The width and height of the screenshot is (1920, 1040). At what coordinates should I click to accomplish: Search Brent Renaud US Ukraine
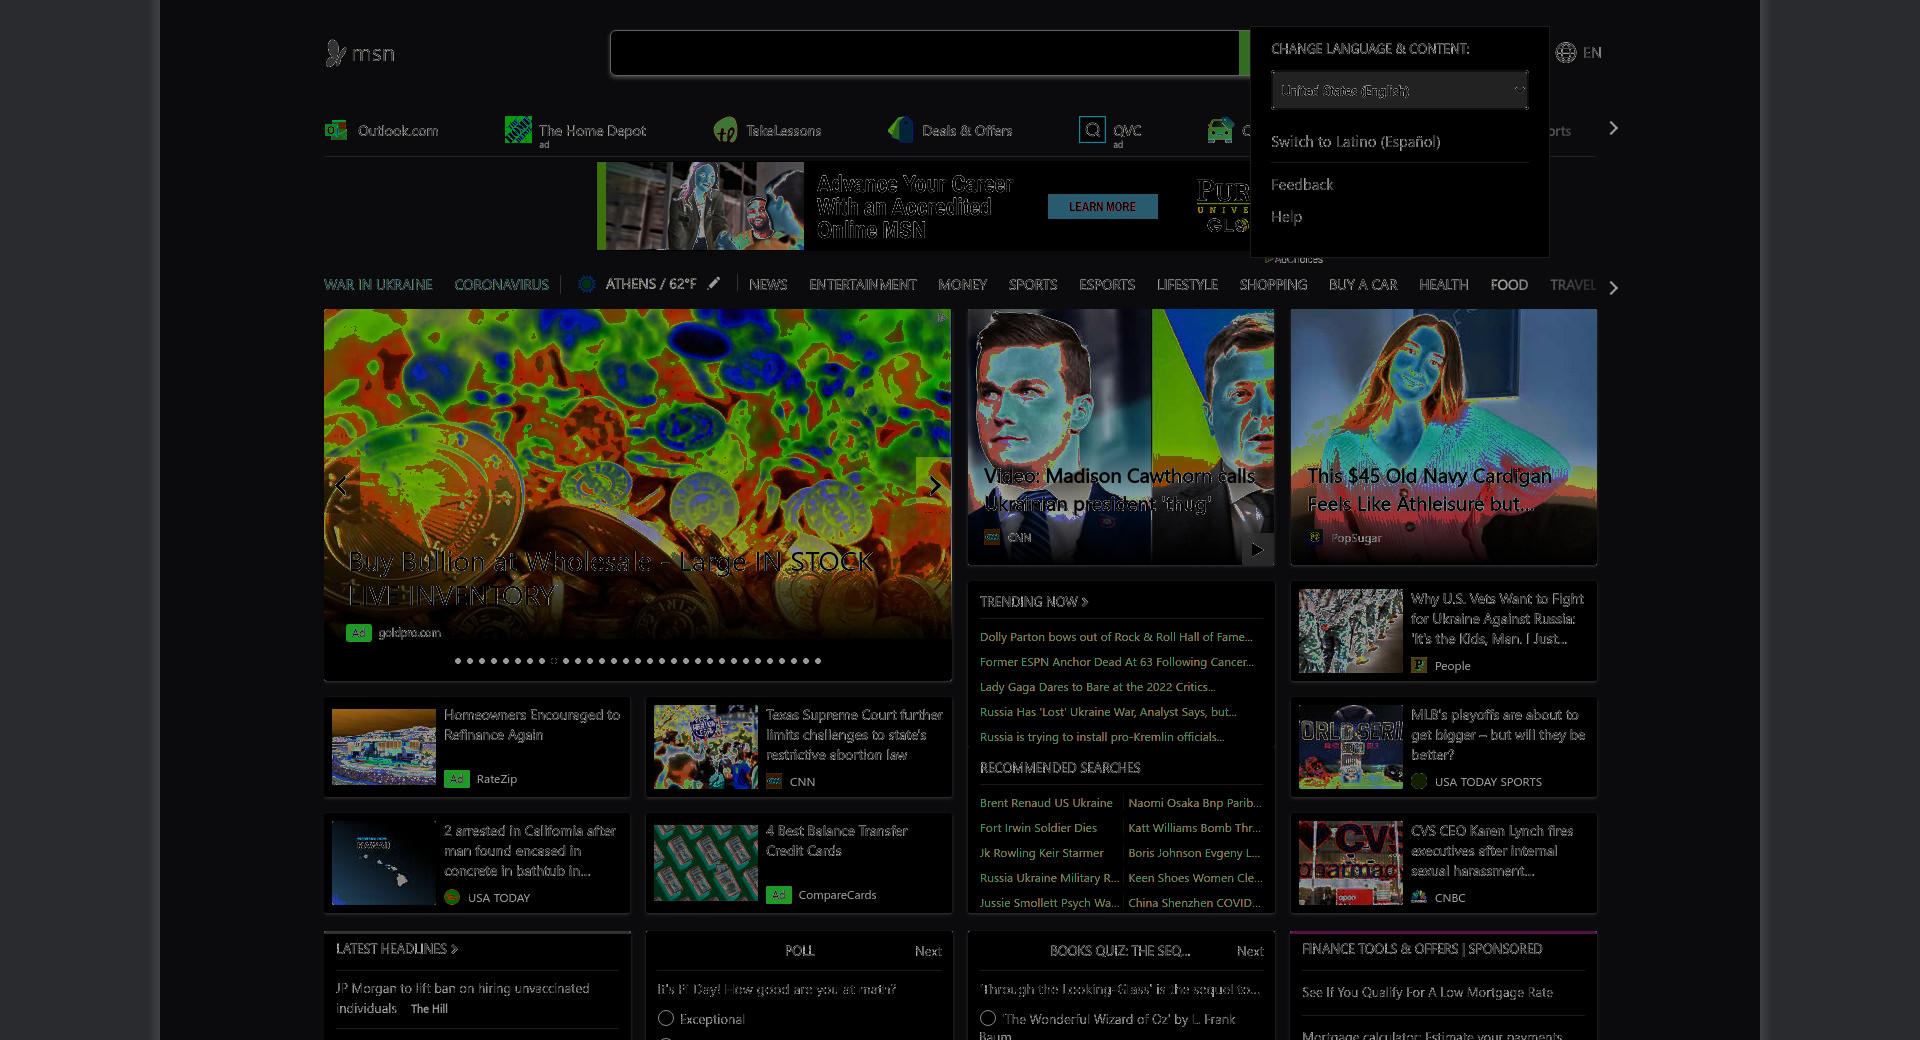tap(1045, 802)
